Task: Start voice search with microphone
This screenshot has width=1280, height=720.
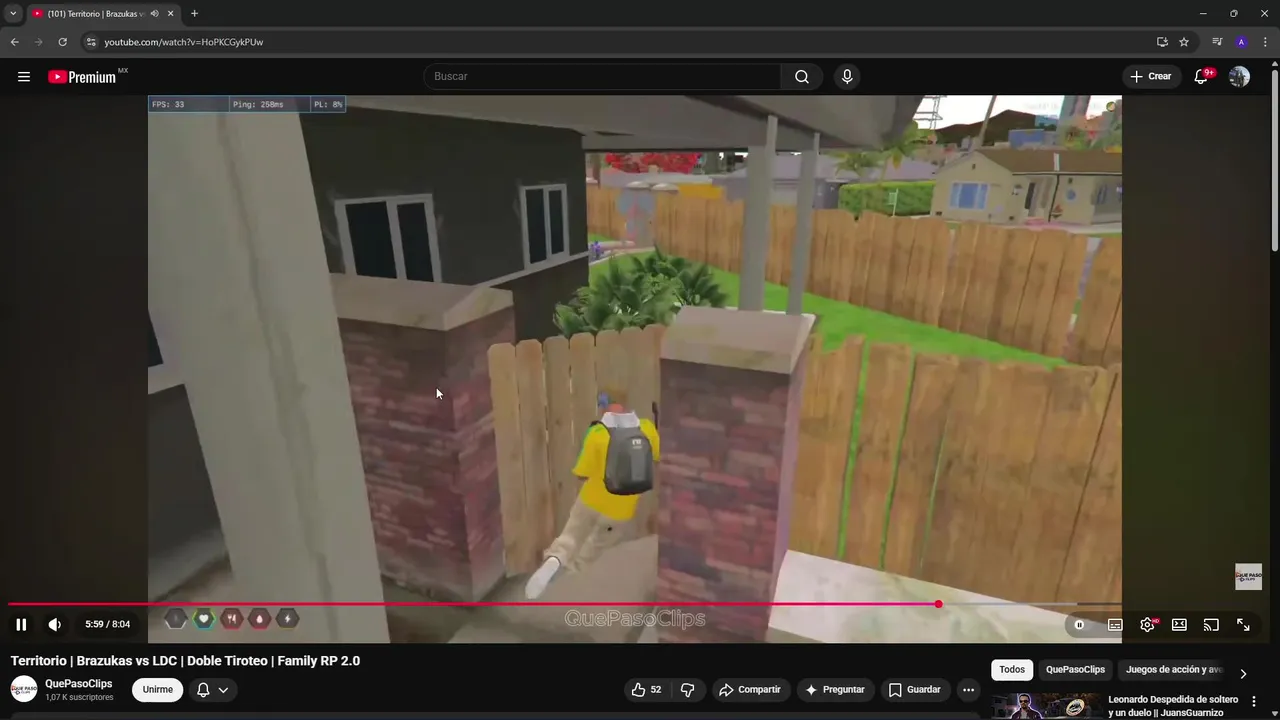Action: click(847, 77)
